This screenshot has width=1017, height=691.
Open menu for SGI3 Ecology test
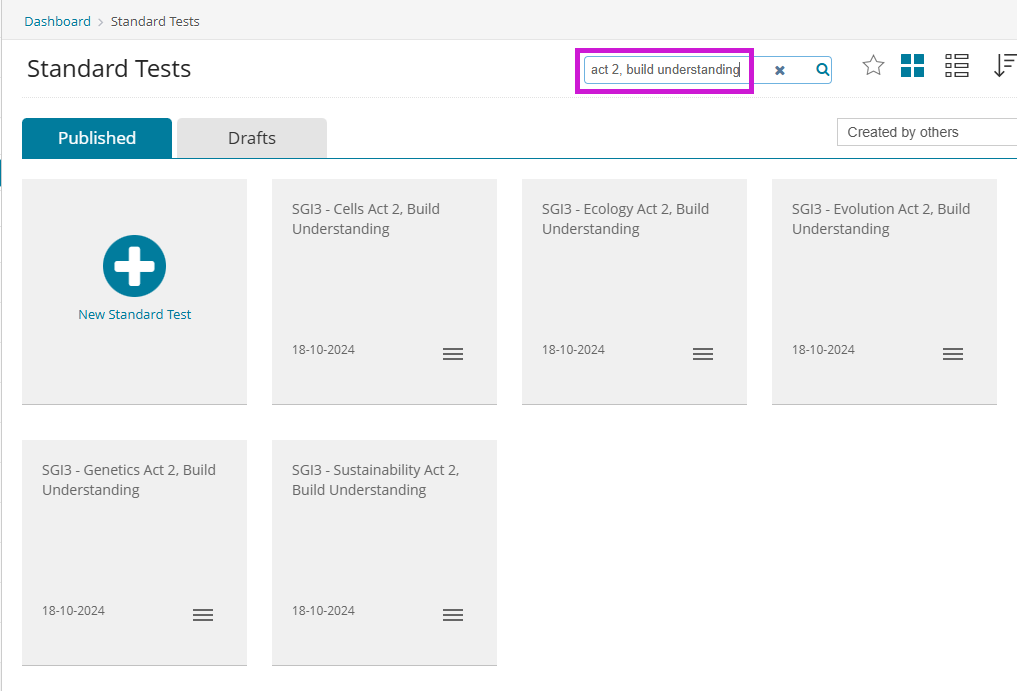pyautogui.click(x=703, y=354)
